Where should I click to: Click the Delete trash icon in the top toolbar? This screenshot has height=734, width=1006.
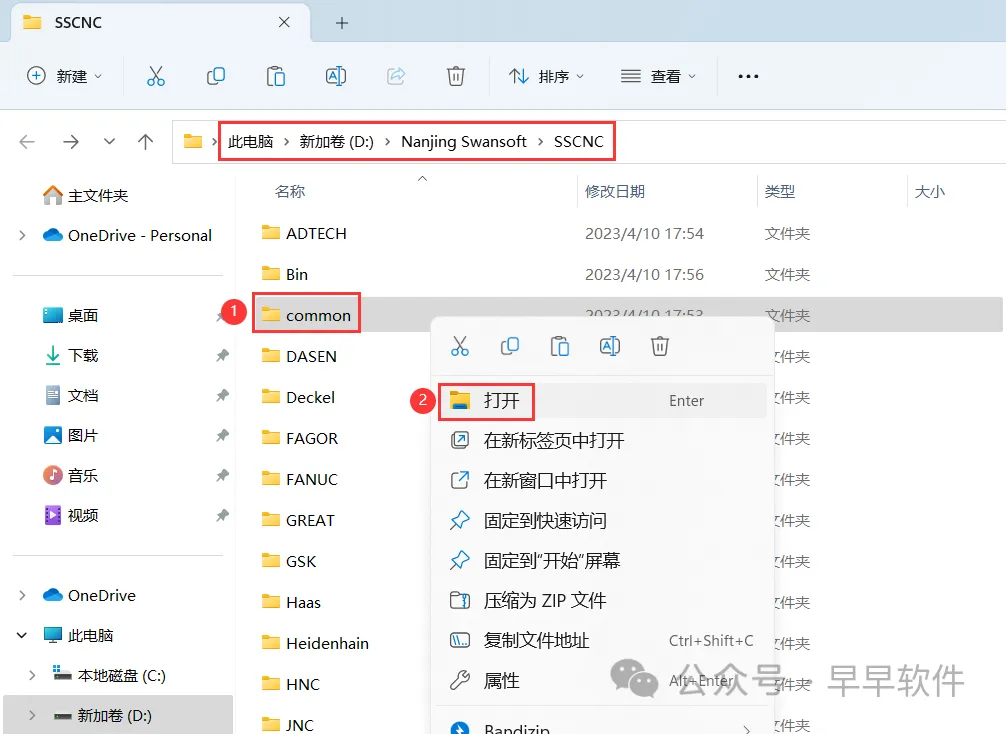pos(456,76)
